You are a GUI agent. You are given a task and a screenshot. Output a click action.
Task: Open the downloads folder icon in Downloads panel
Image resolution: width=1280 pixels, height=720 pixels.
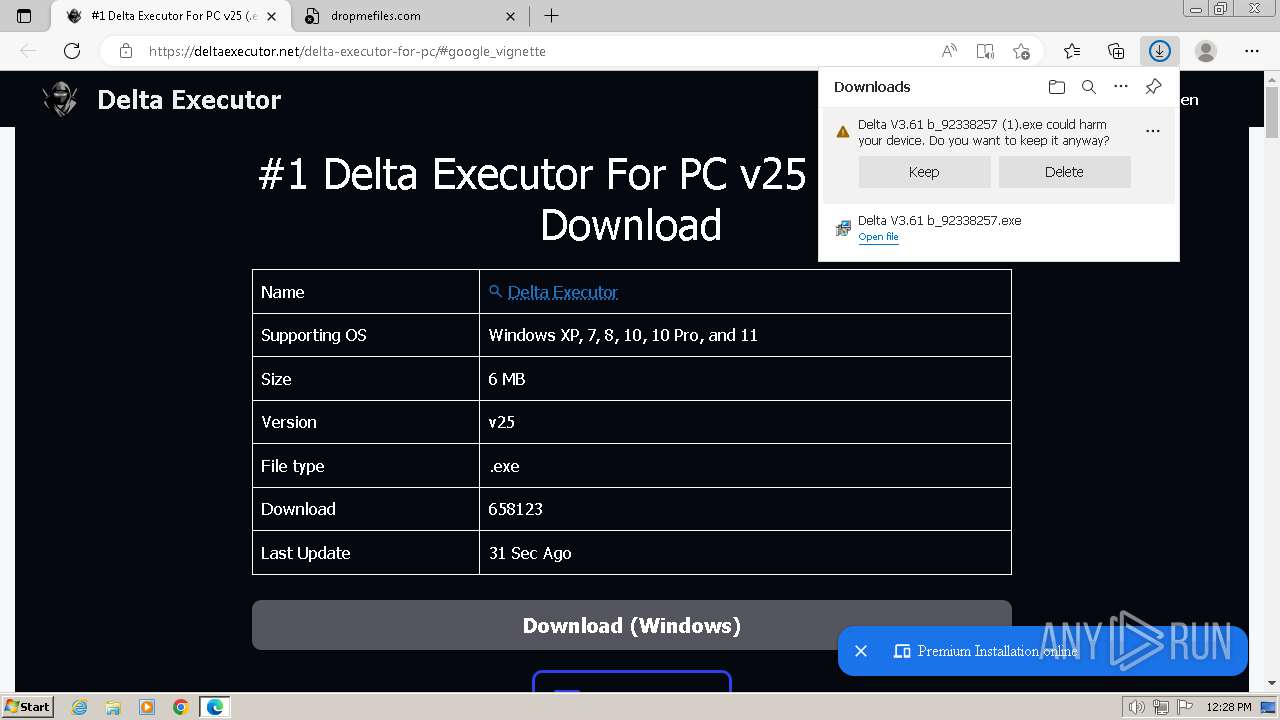click(x=1057, y=87)
